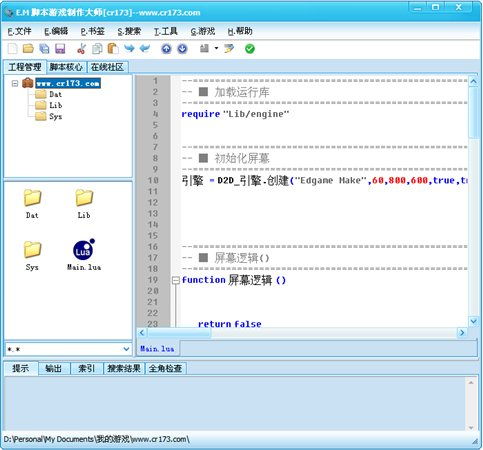The height and width of the screenshot is (450, 483).
Task: Click the gray build icon in toolbar
Action: pos(204,49)
